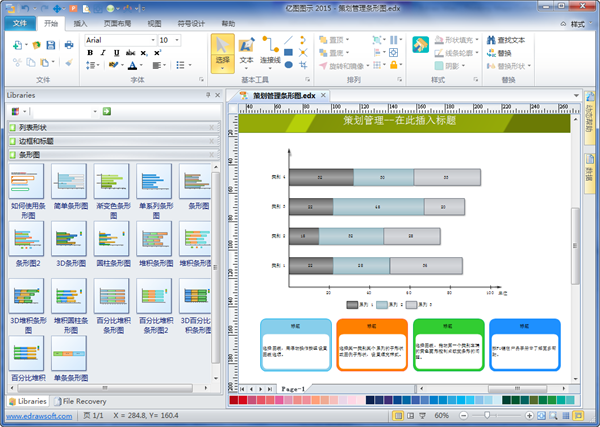Switch to the 插入 ribbon tab

81,21
